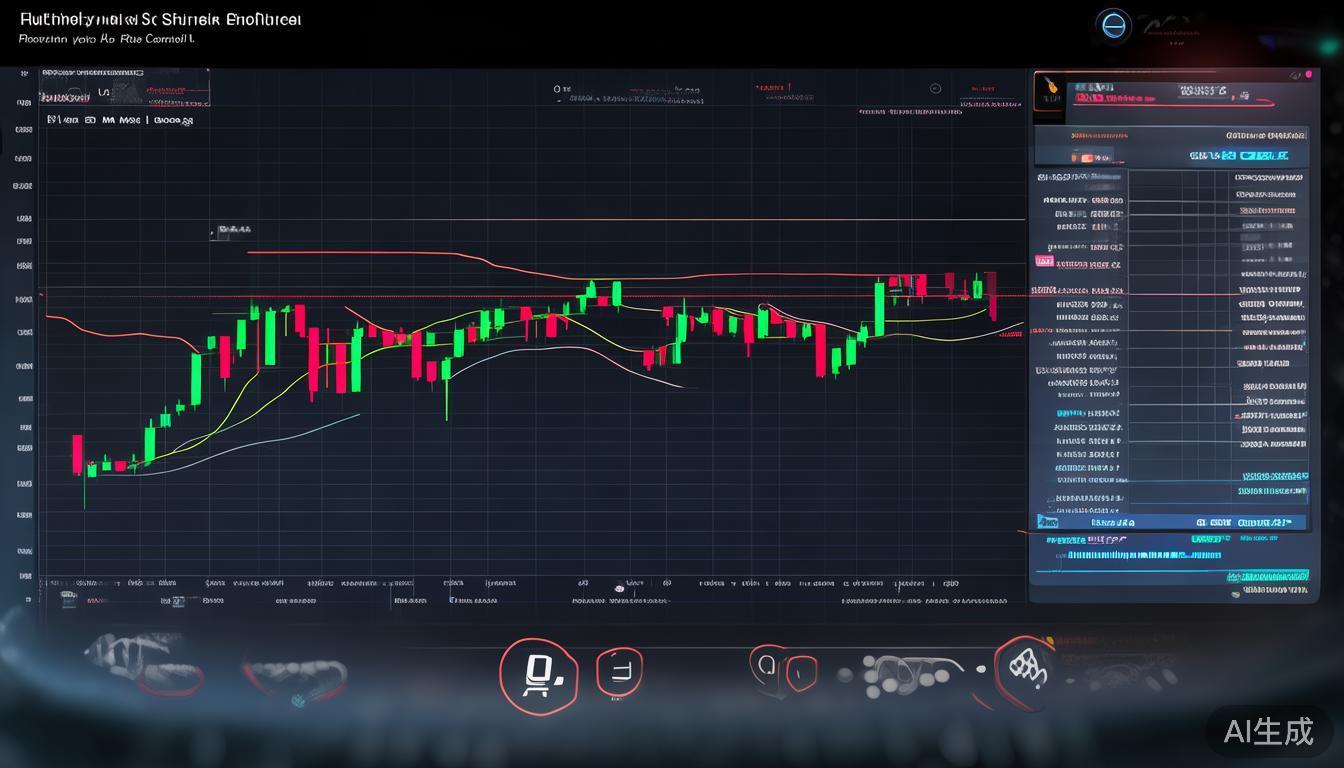
Task: Click the magnifier icon near chart top right
Action: [936, 88]
